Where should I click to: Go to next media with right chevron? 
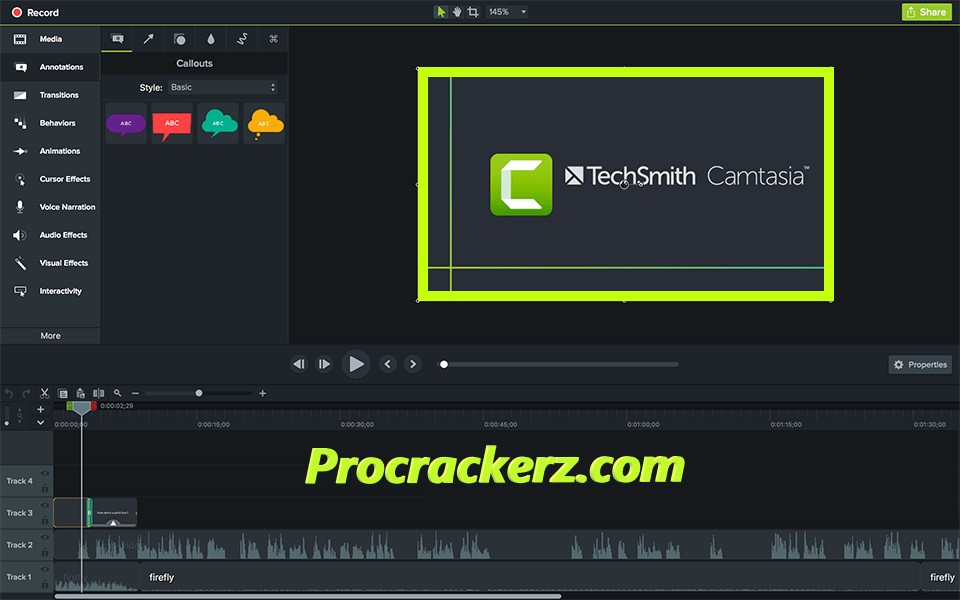tap(413, 364)
